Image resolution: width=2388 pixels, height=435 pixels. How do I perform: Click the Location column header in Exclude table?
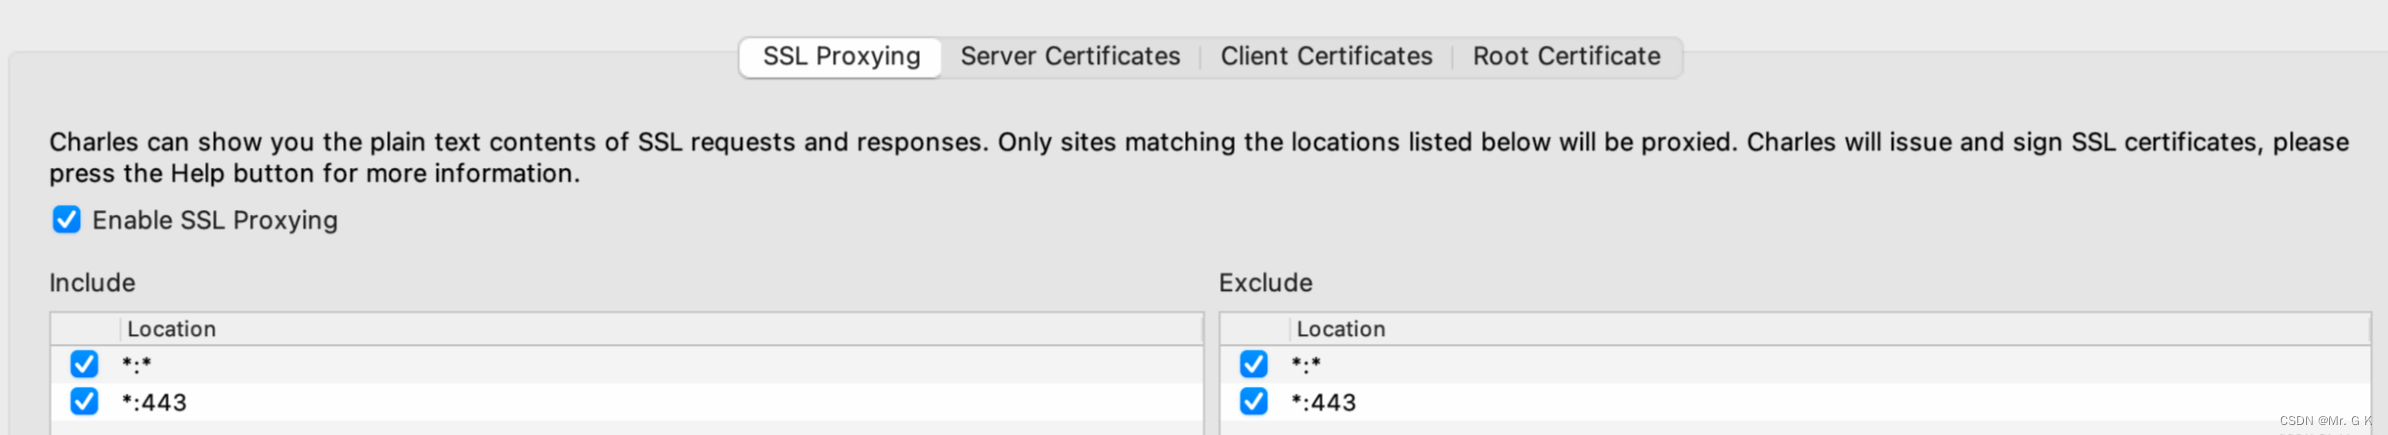(x=1830, y=329)
